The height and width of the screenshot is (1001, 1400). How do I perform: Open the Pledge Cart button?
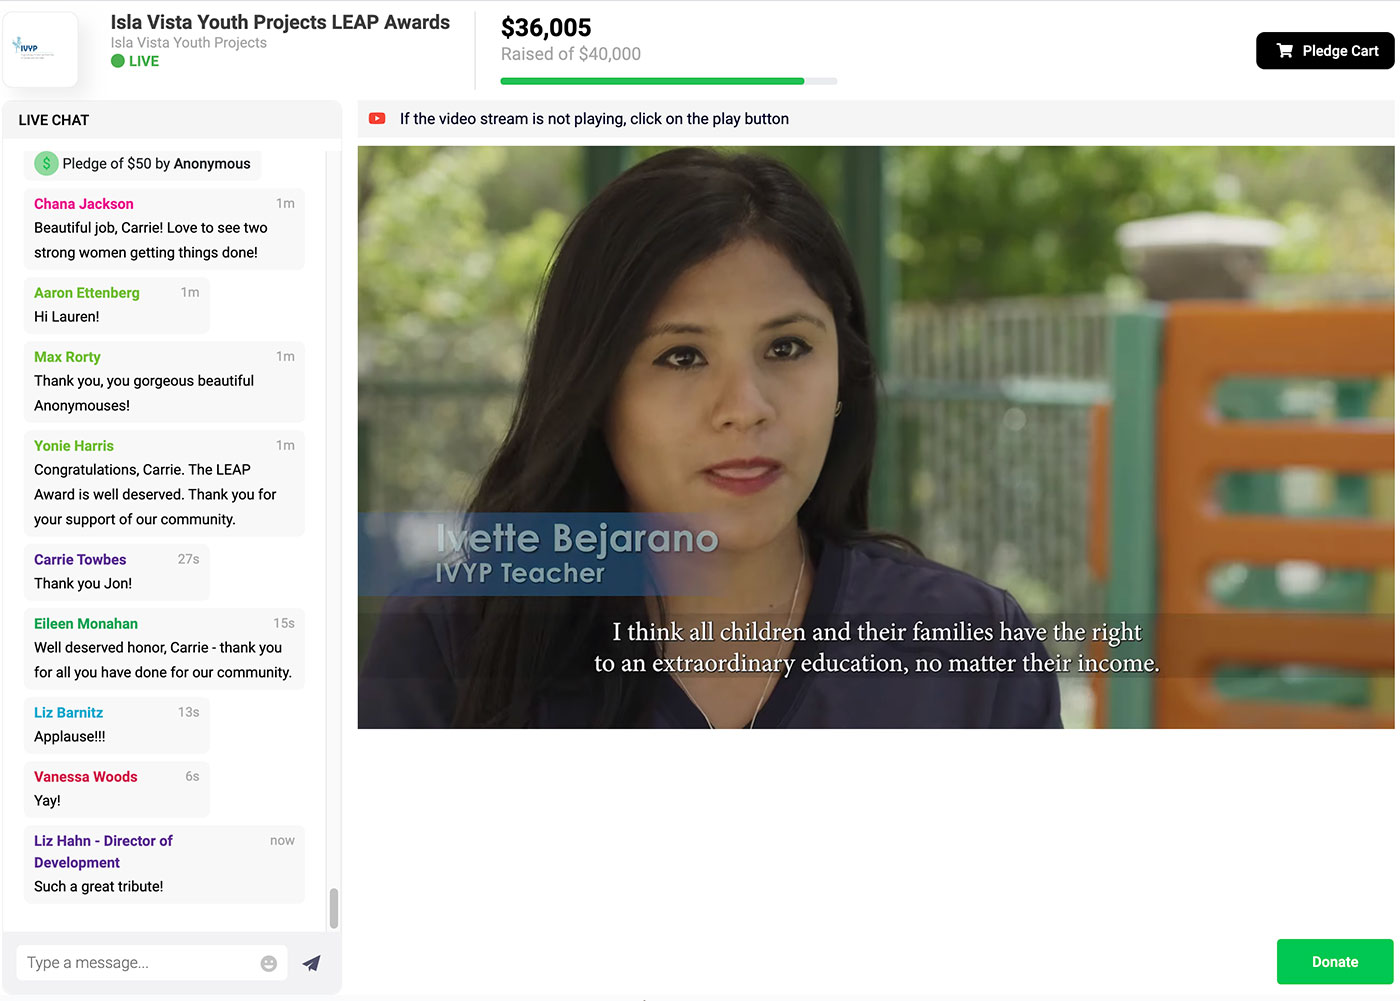(1324, 51)
